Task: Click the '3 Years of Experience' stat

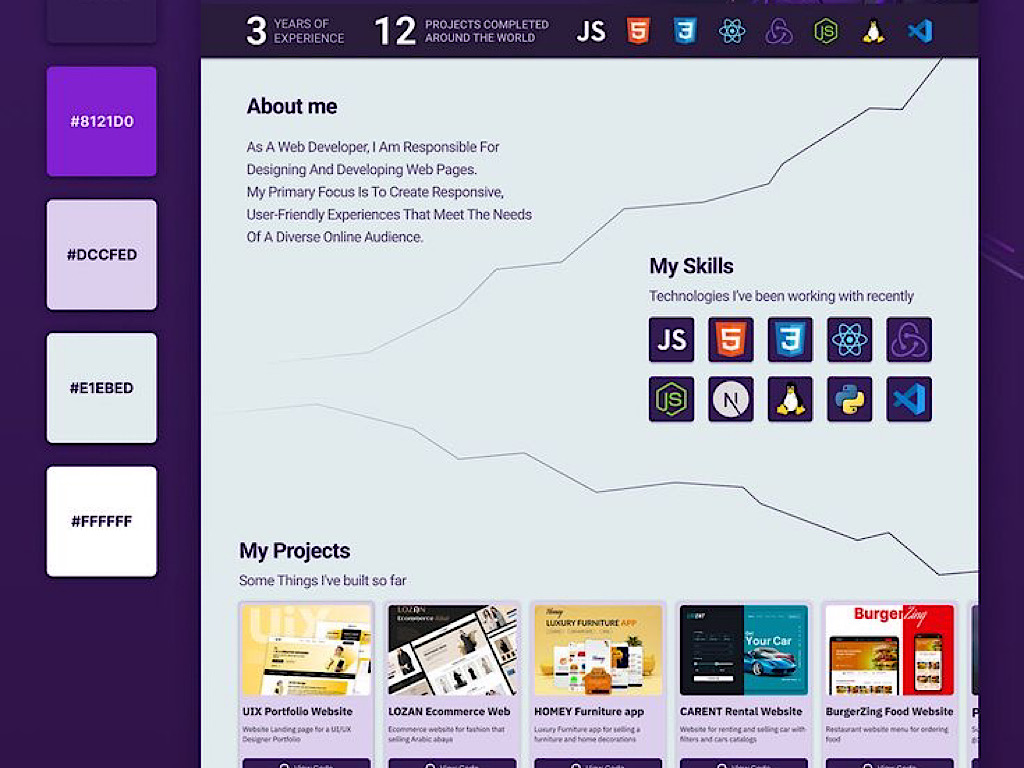Action: point(295,31)
